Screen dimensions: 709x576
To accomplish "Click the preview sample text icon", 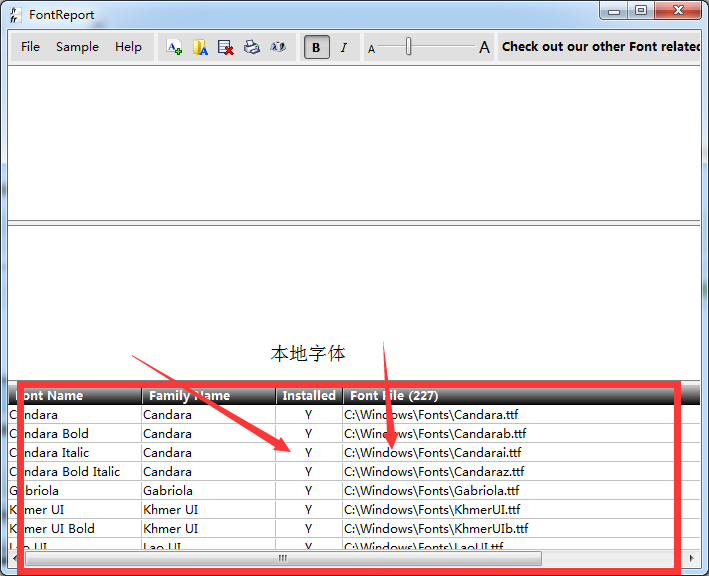I will tap(278, 47).
